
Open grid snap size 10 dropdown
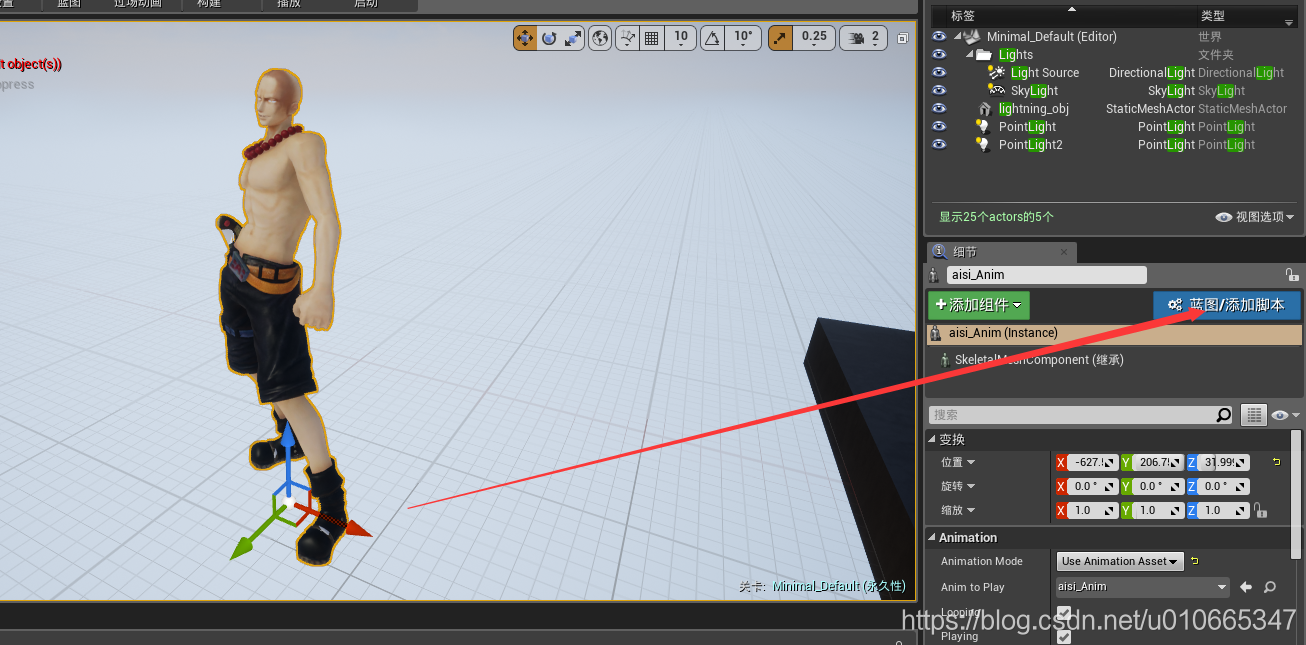click(x=681, y=38)
